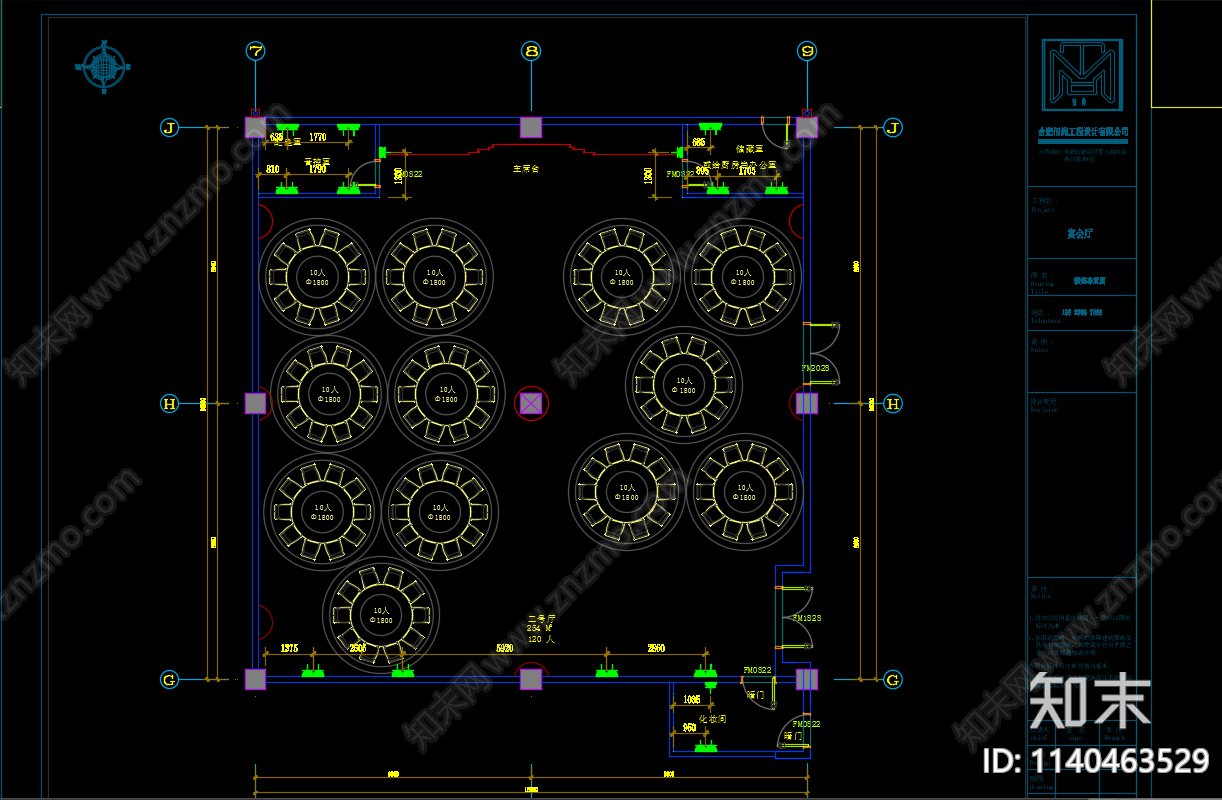Select the red-circled center column symbol

[531, 403]
